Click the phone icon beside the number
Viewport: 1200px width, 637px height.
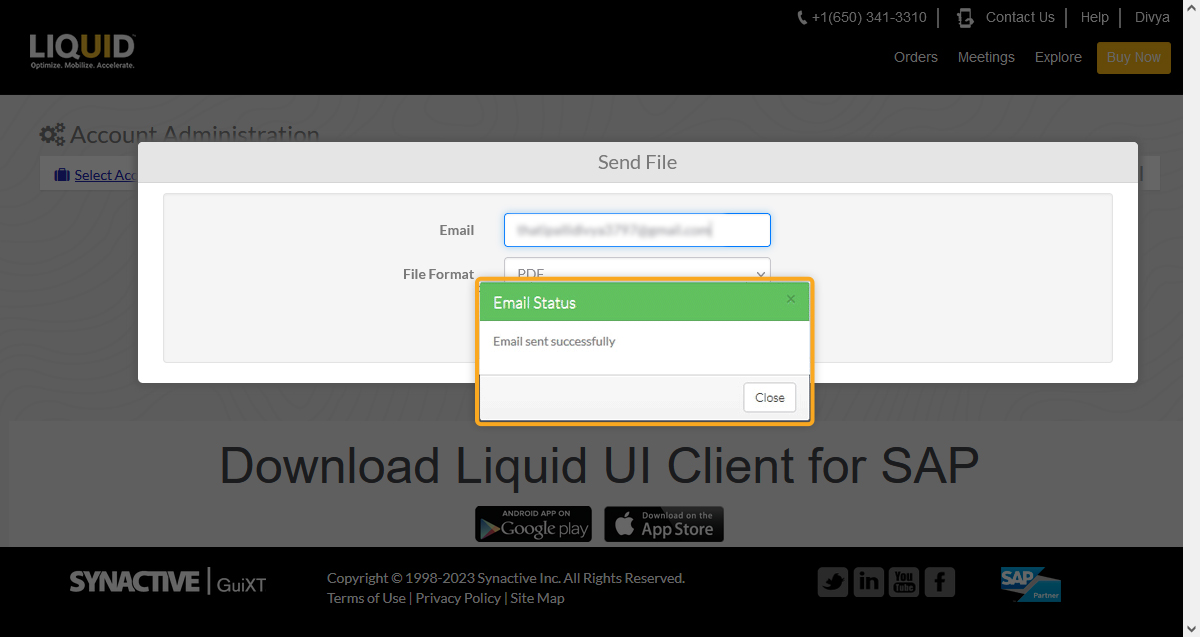[802, 18]
